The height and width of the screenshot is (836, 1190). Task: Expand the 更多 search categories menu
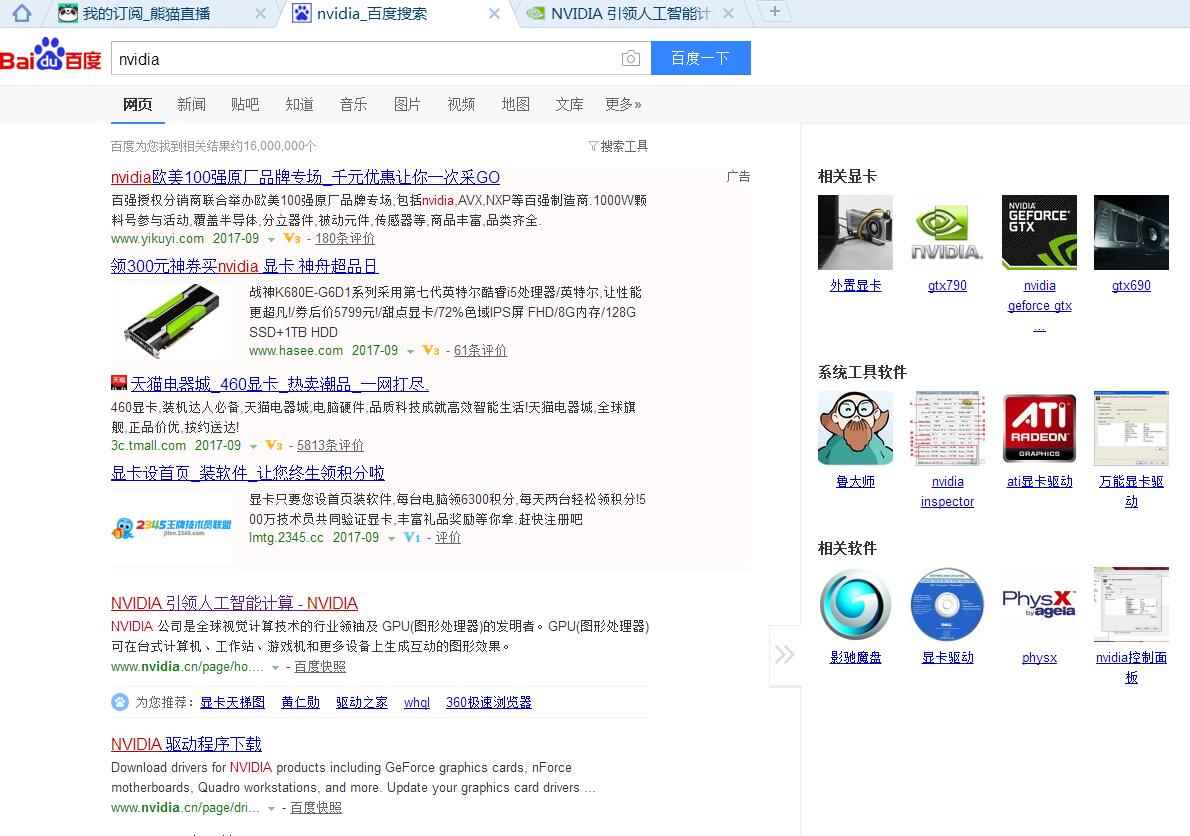pos(623,104)
